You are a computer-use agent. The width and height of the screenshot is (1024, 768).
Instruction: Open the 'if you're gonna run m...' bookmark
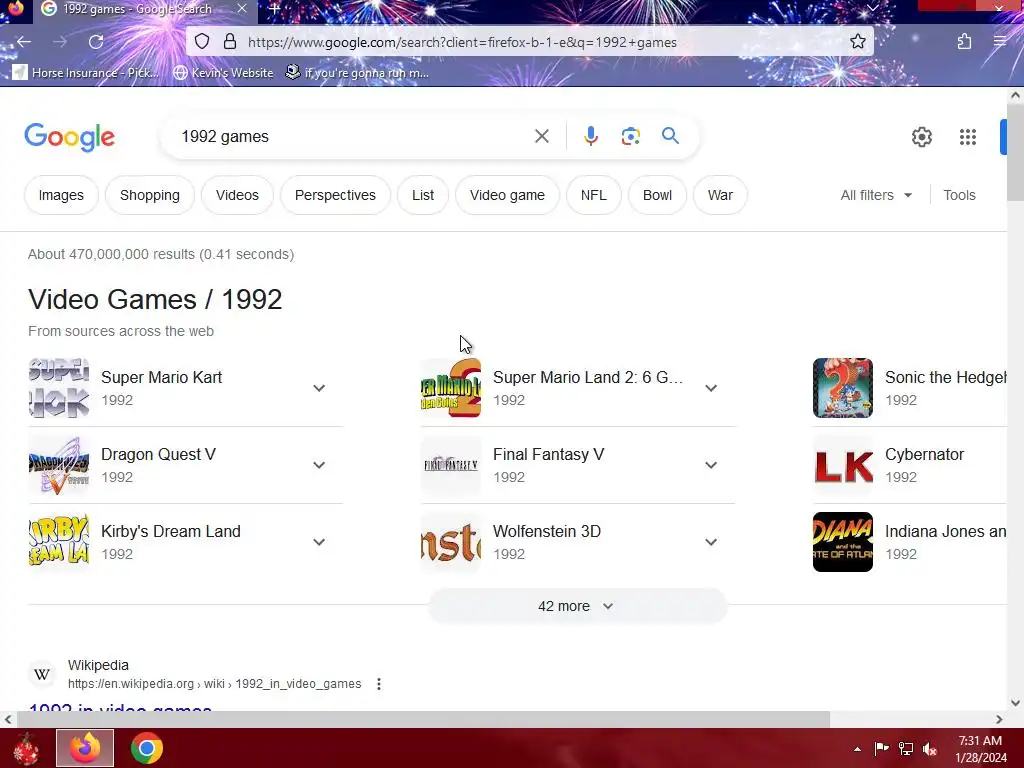(357, 72)
